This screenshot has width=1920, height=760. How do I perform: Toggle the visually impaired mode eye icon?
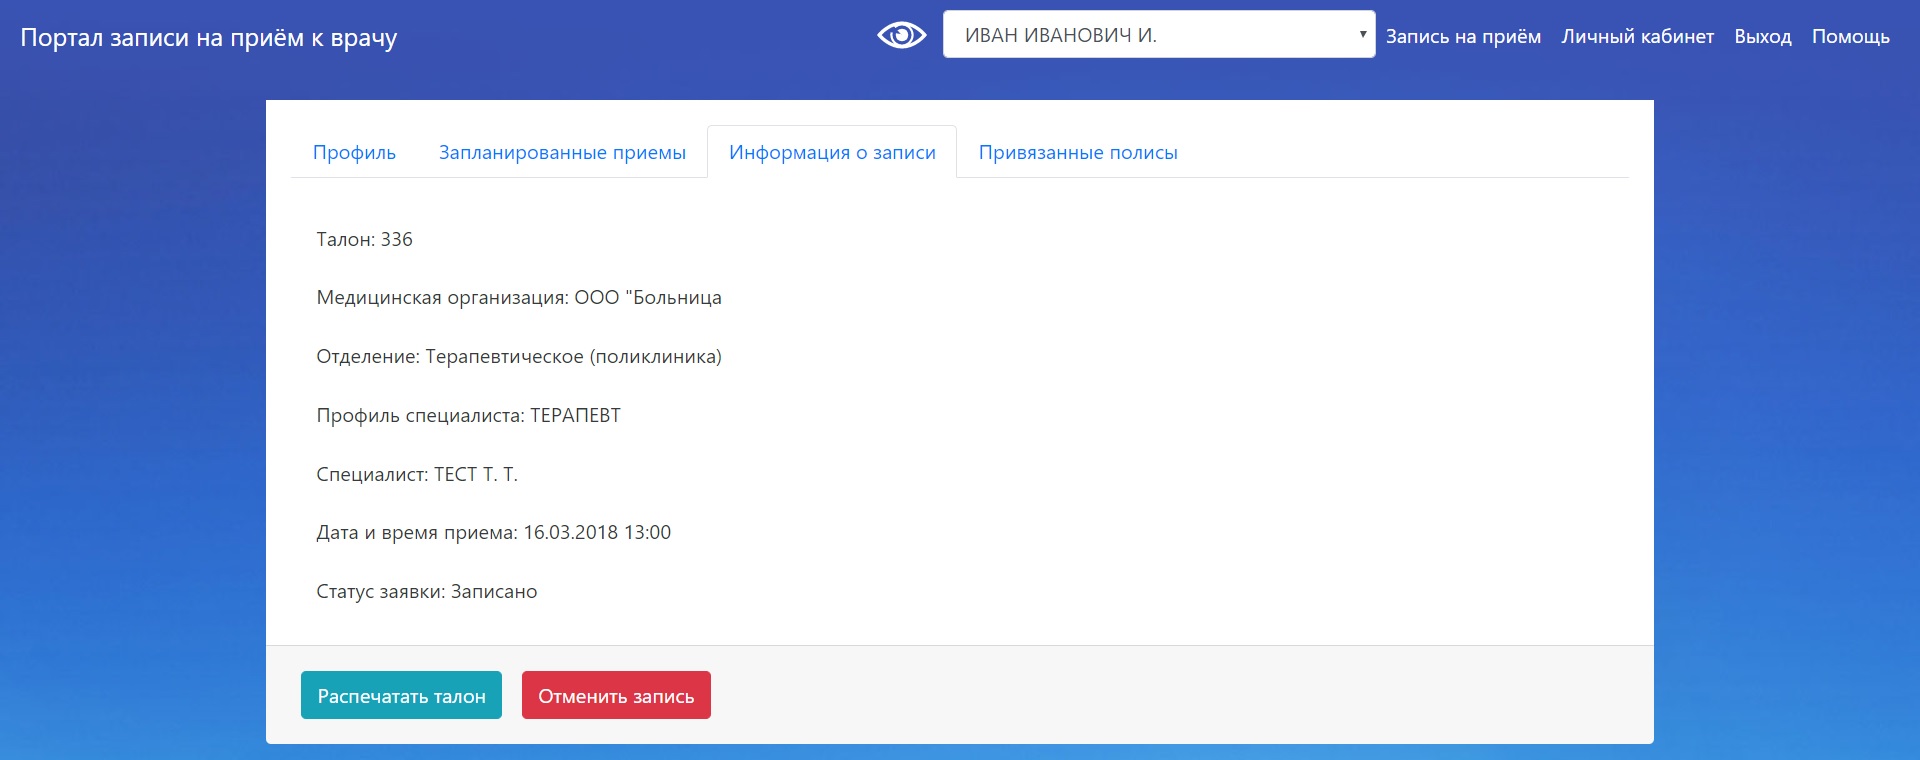[x=901, y=36]
